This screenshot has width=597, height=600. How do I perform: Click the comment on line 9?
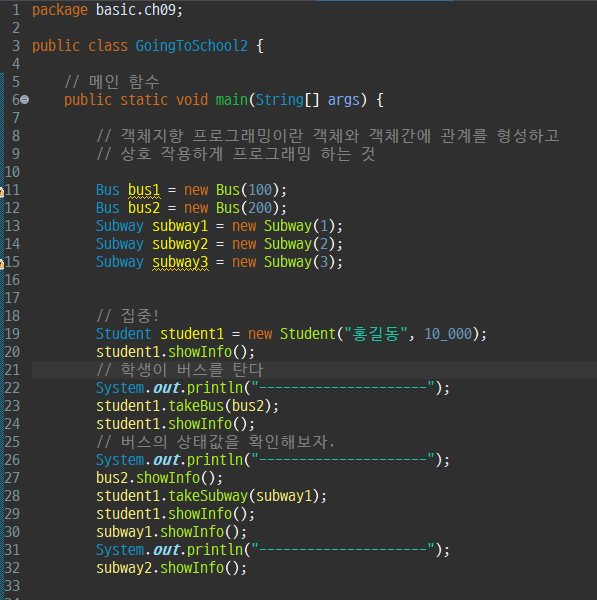point(235,154)
